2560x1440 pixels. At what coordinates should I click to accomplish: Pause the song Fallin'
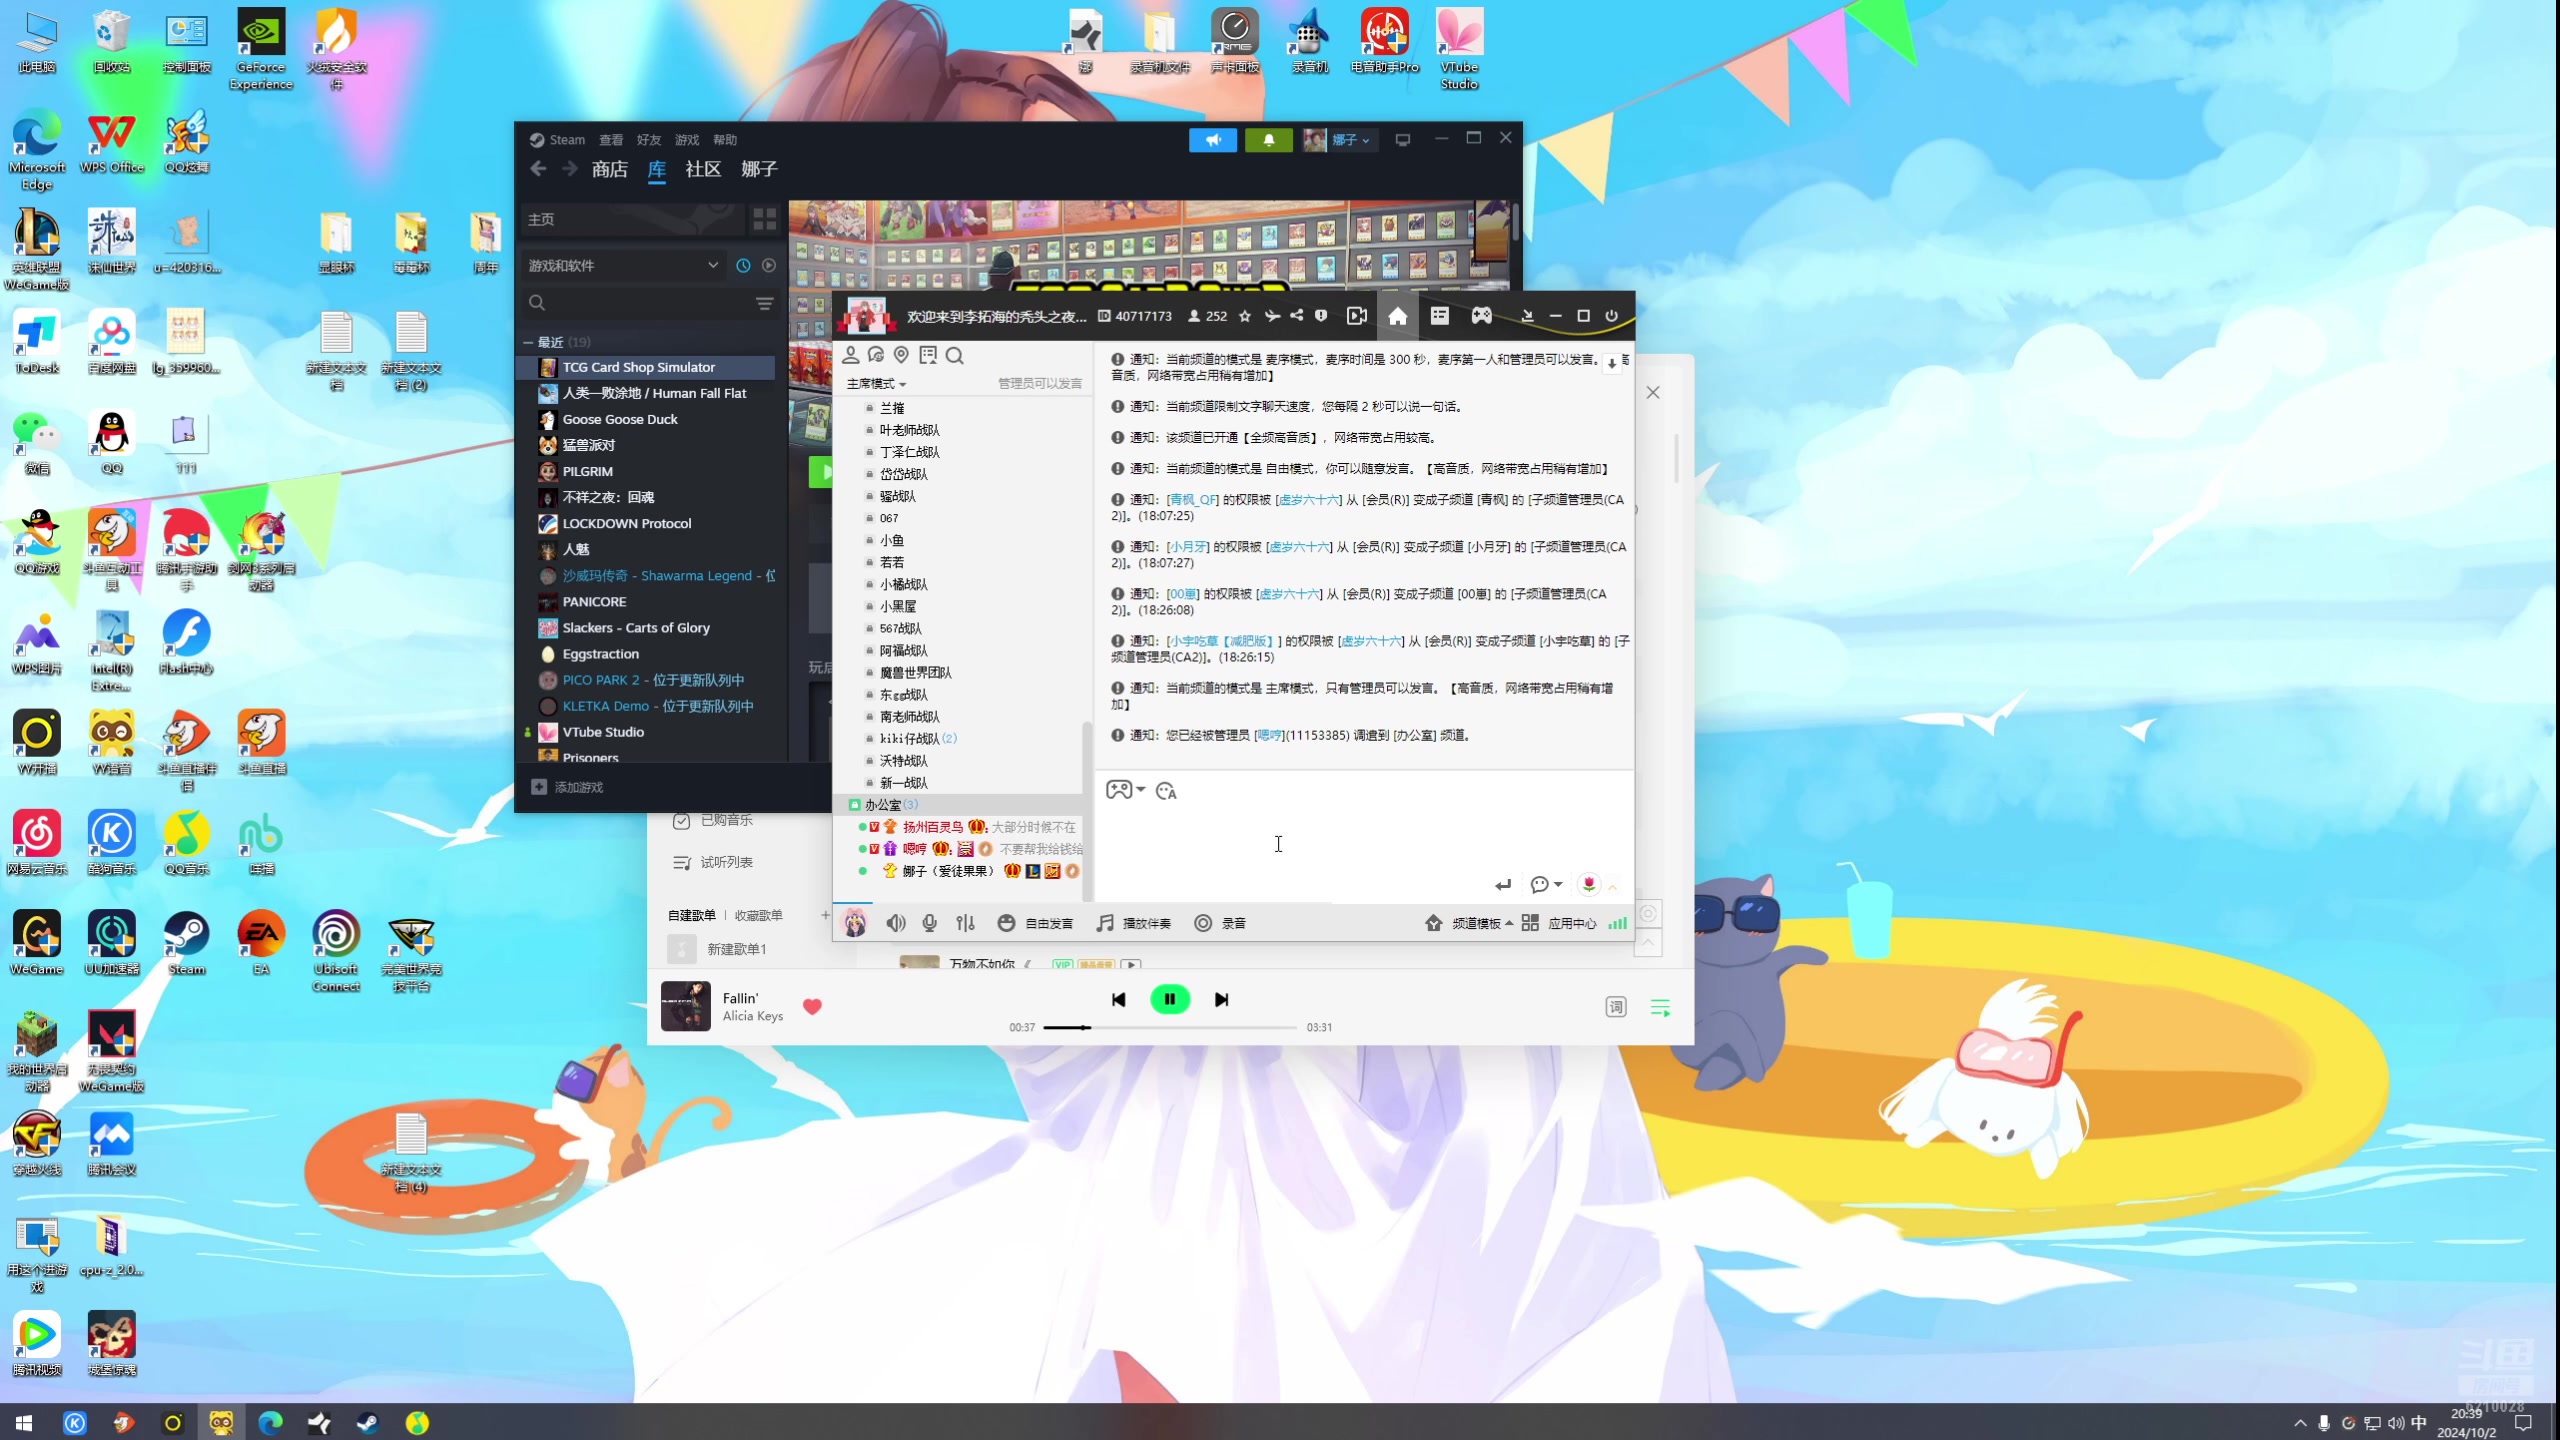[x=1169, y=1000]
